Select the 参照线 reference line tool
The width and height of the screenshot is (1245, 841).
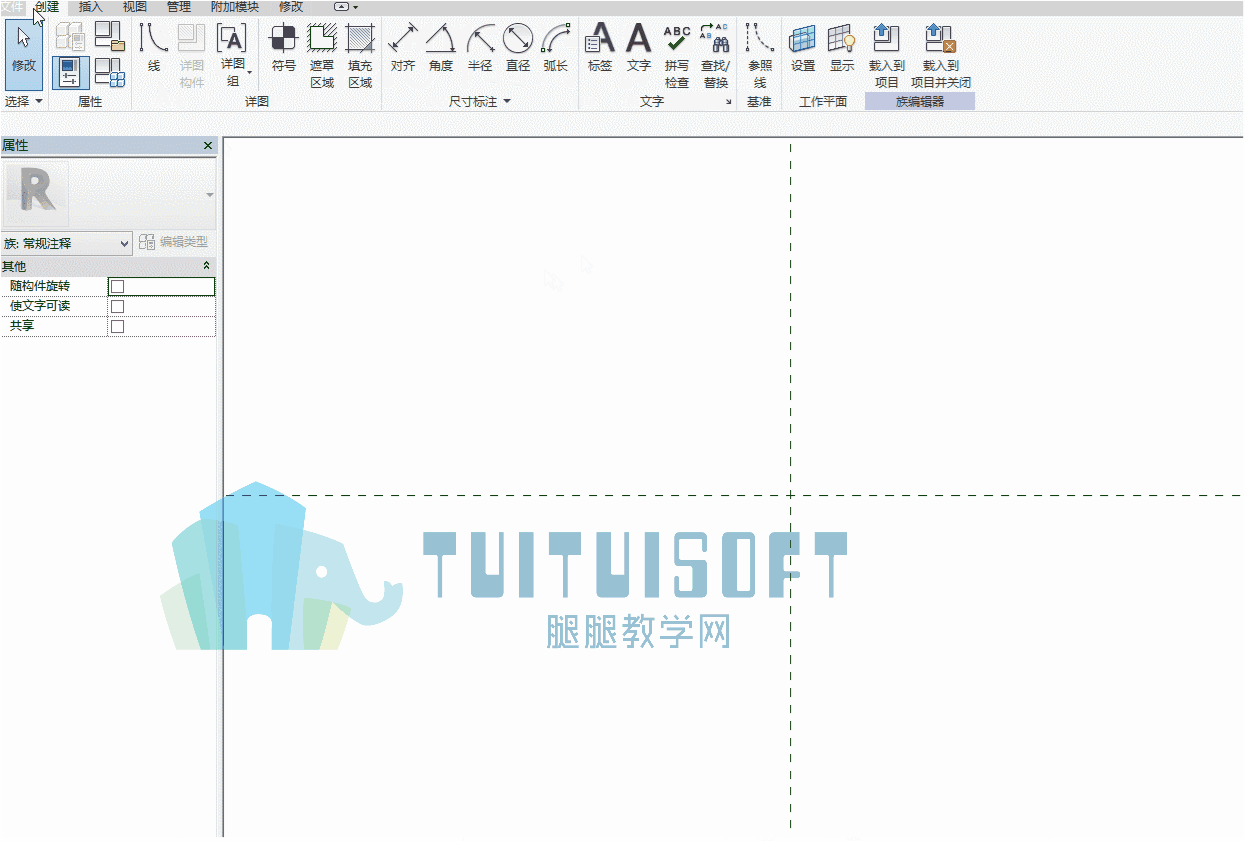[x=760, y=56]
